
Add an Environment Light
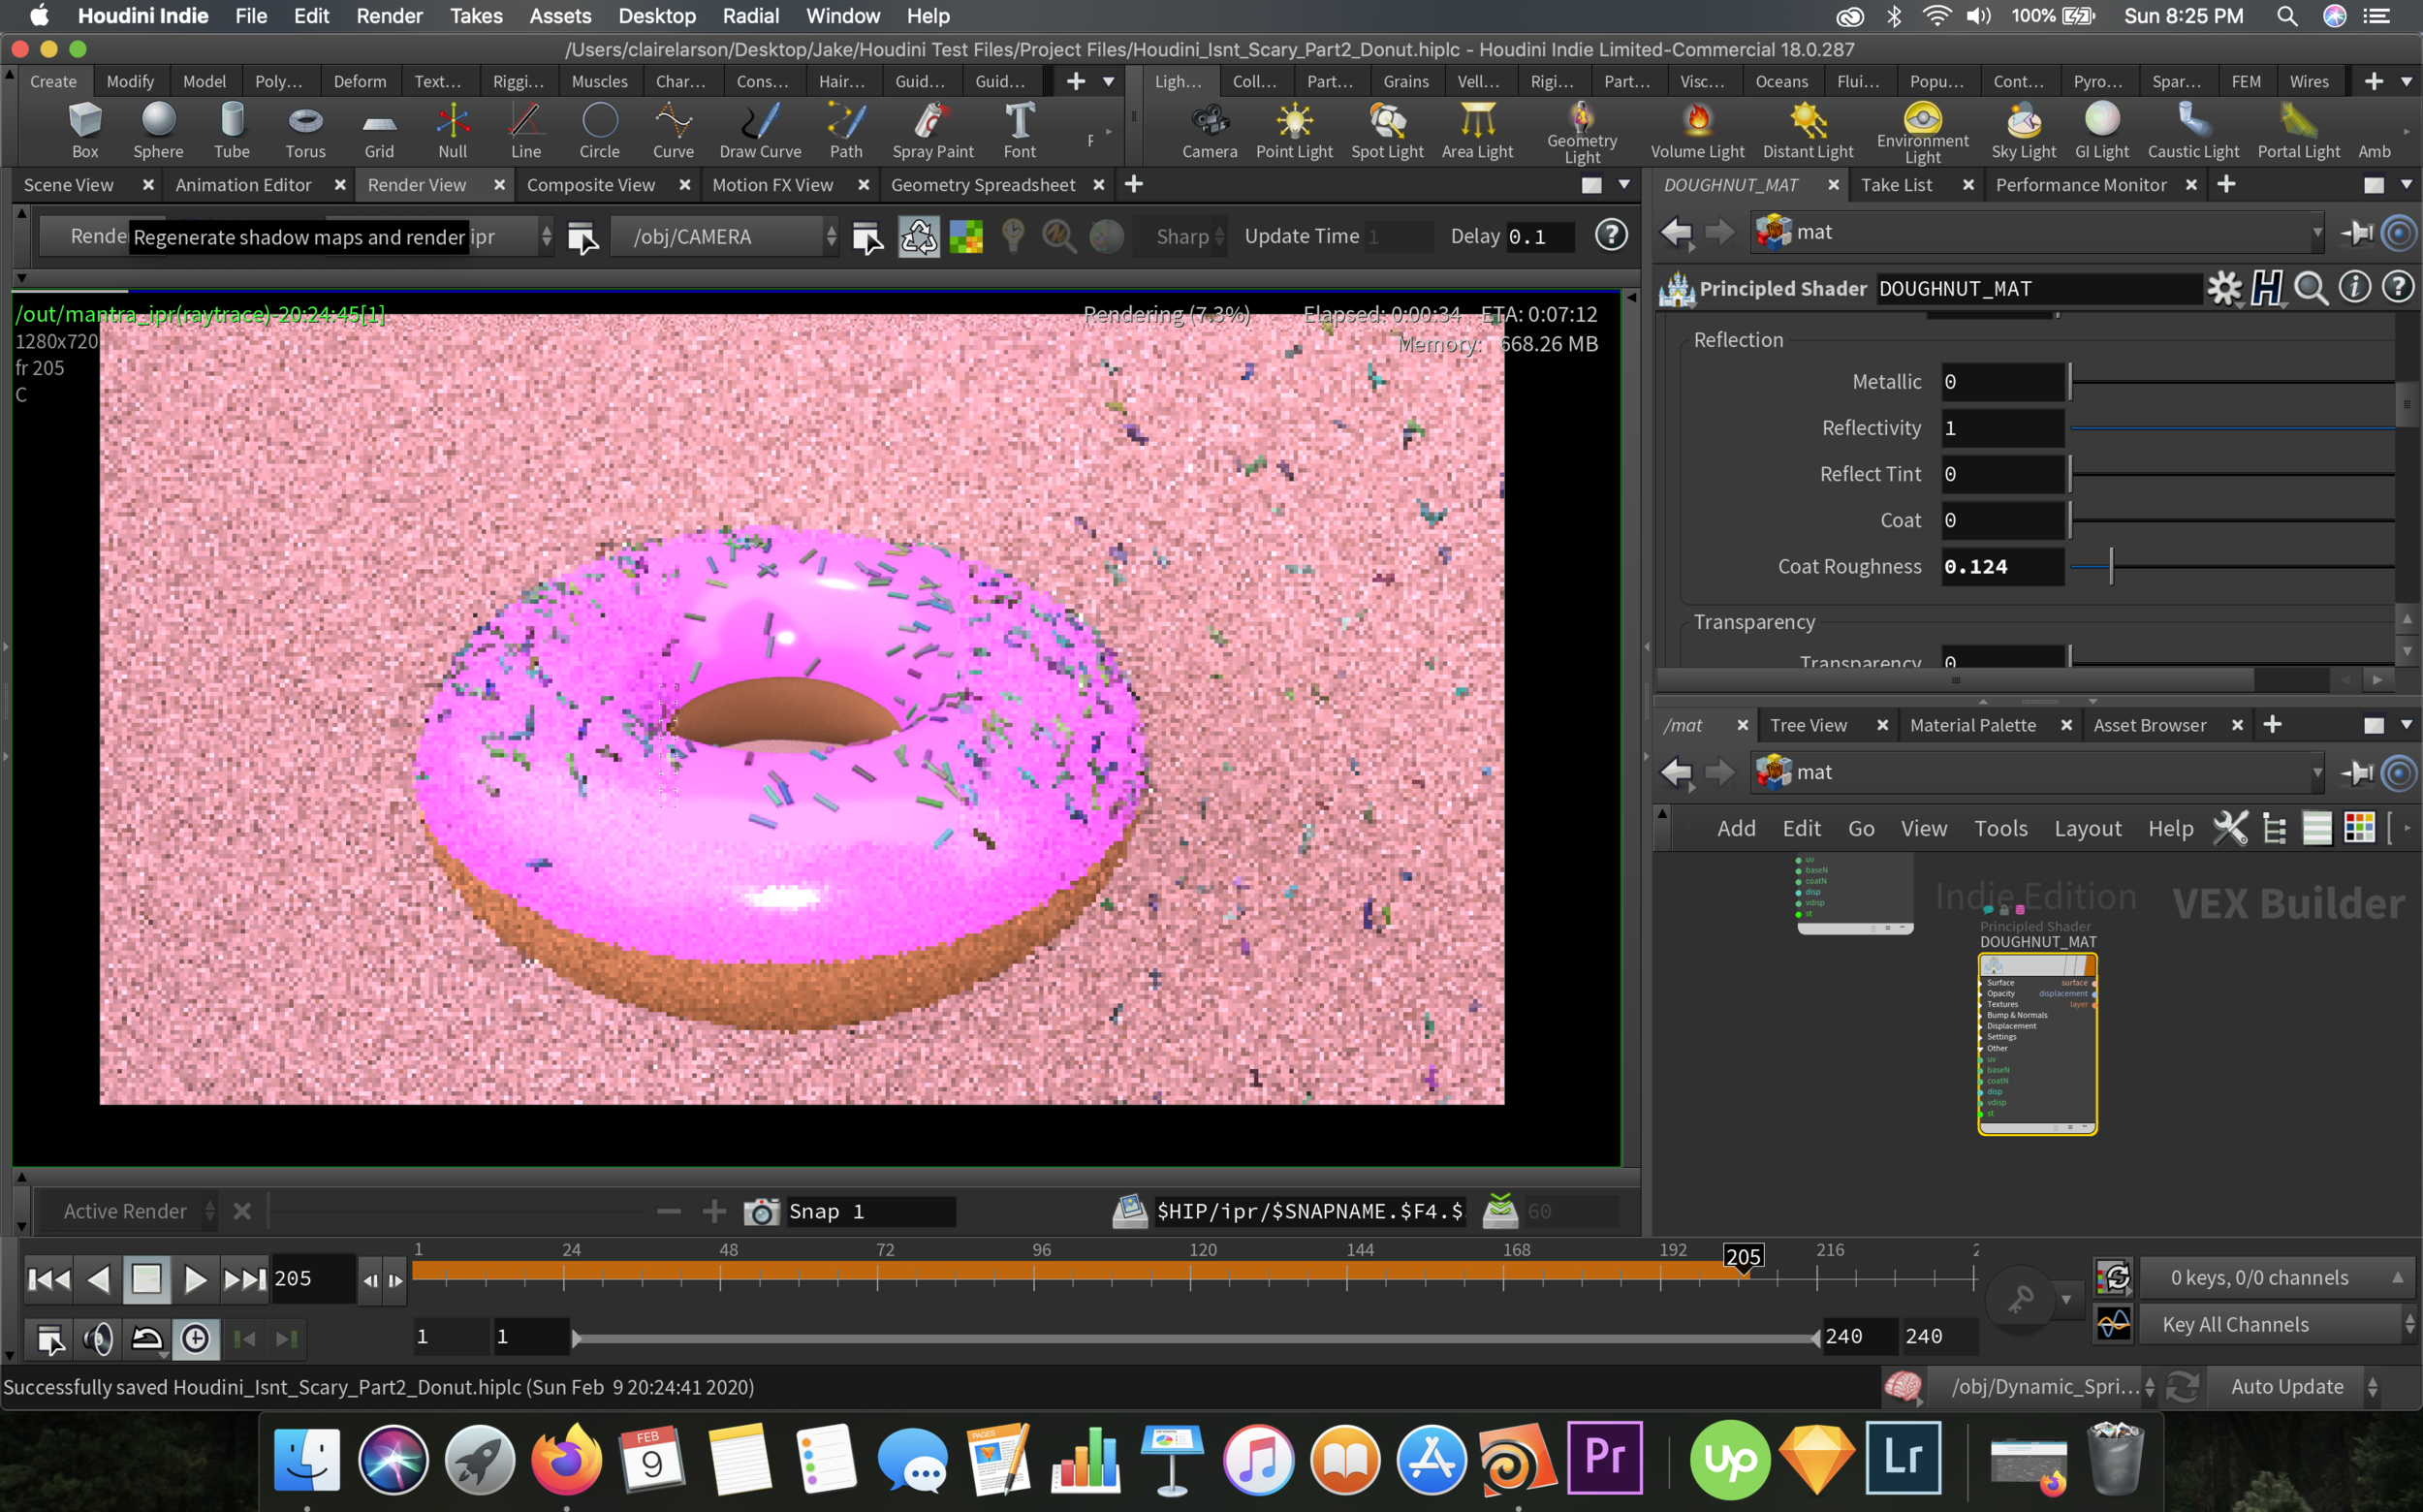coord(1922,133)
